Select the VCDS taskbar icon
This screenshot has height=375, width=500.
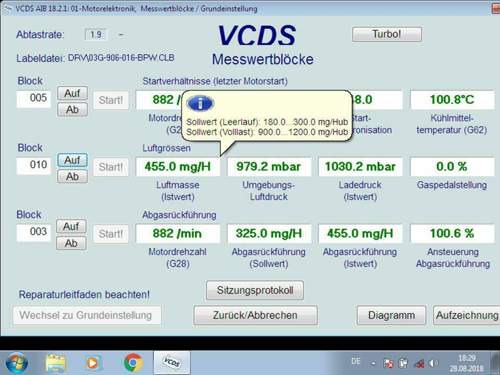pos(172,362)
